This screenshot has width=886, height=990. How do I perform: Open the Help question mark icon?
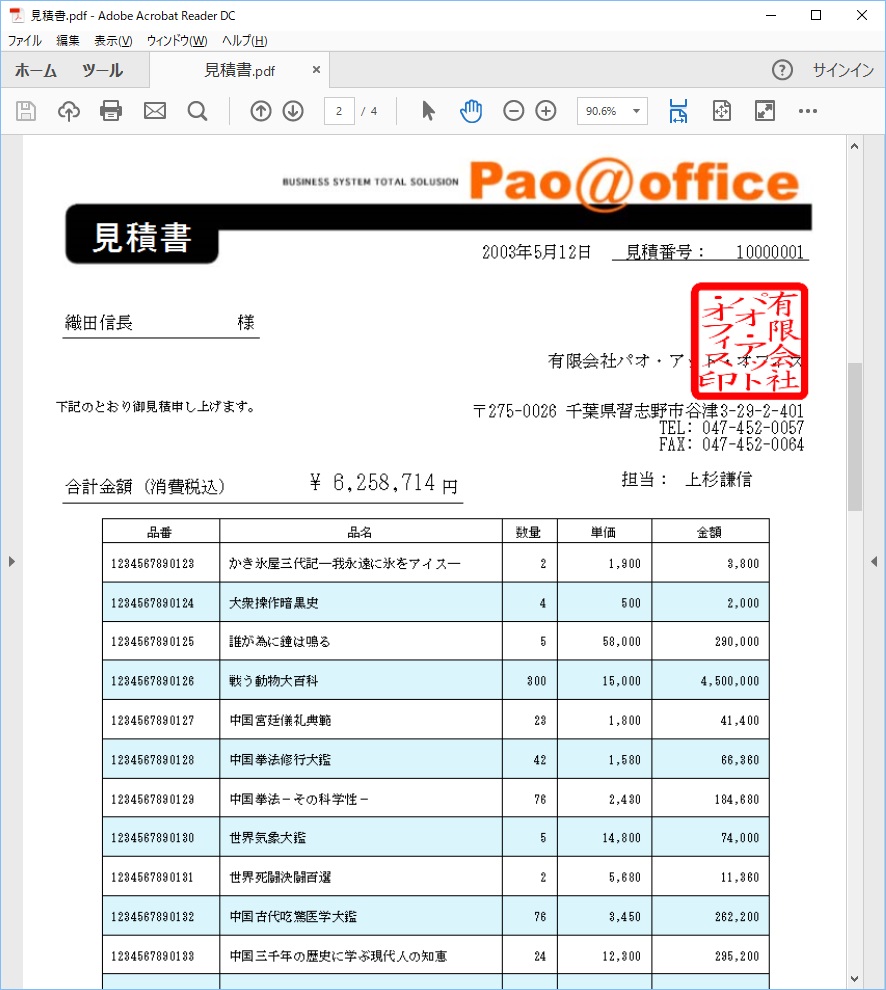tap(782, 70)
